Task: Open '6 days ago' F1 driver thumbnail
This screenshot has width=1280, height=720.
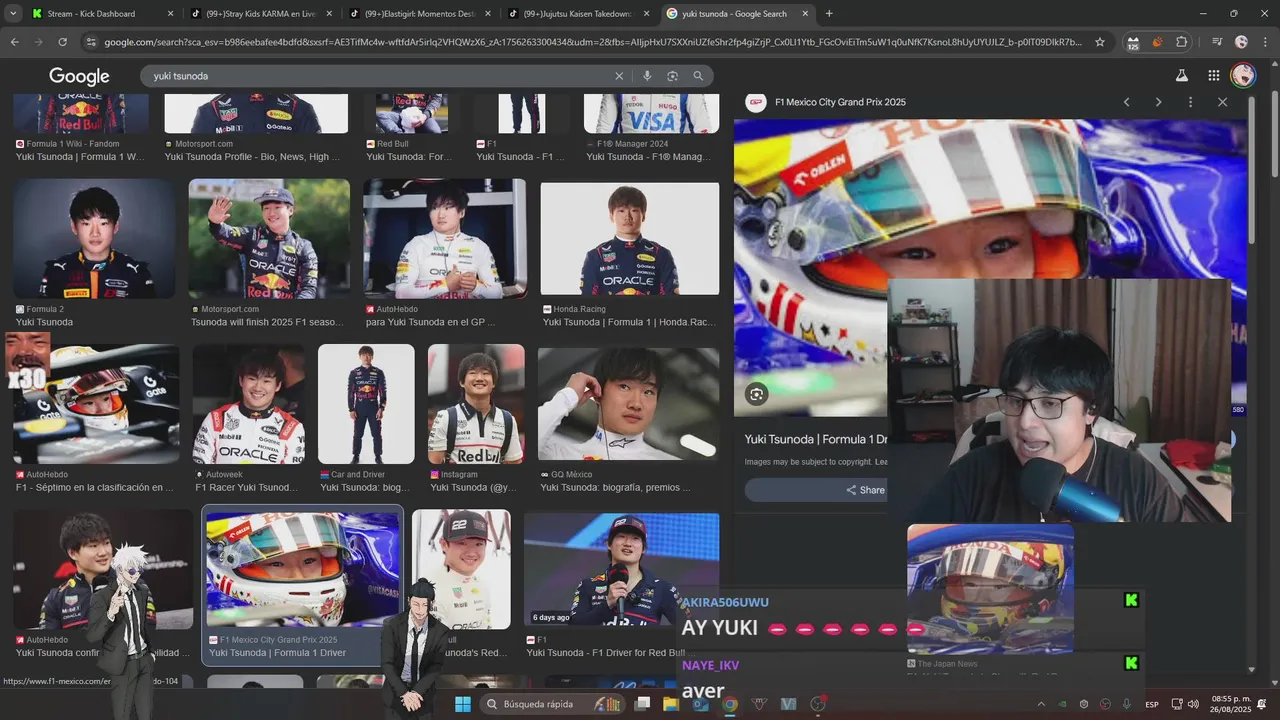Action: (621, 569)
